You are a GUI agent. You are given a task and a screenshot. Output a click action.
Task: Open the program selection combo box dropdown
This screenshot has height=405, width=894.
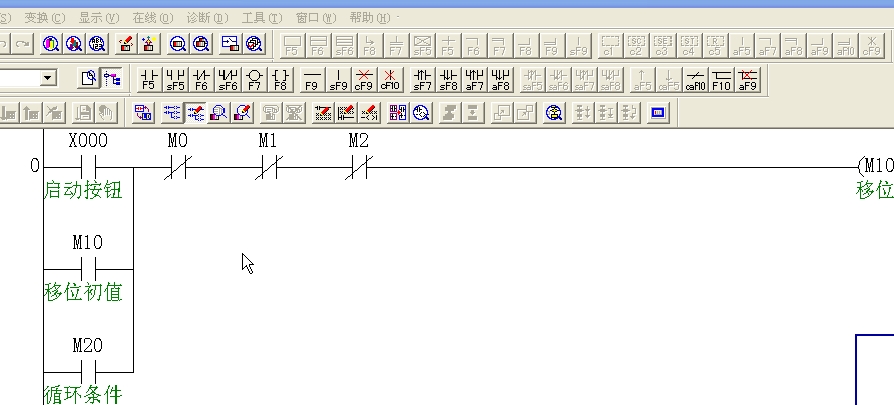click(47, 78)
